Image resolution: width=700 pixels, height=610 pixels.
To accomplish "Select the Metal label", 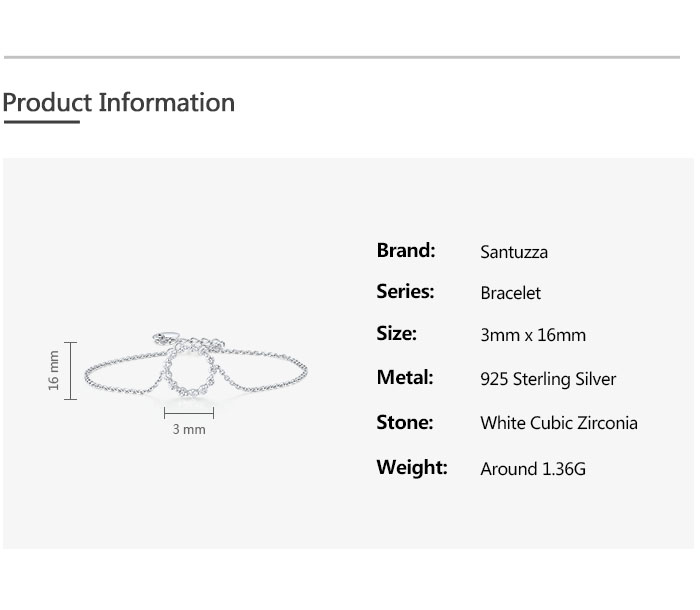I will [x=404, y=378].
